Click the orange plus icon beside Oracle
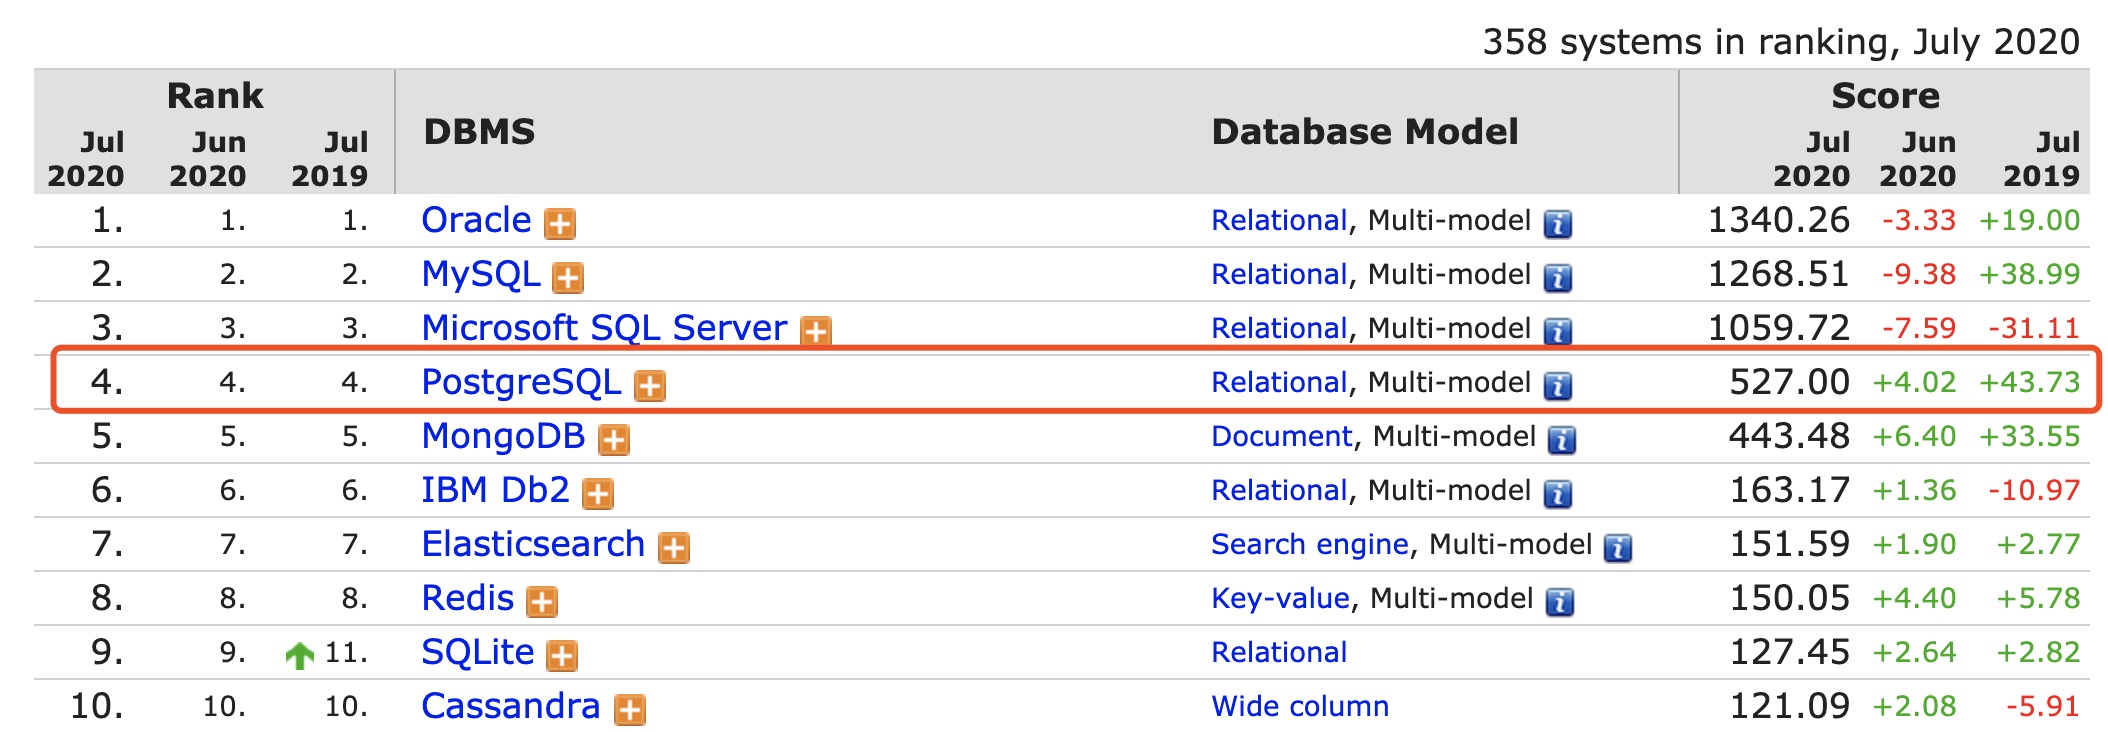The width and height of the screenshot is (2108, 732). (559, 224)
